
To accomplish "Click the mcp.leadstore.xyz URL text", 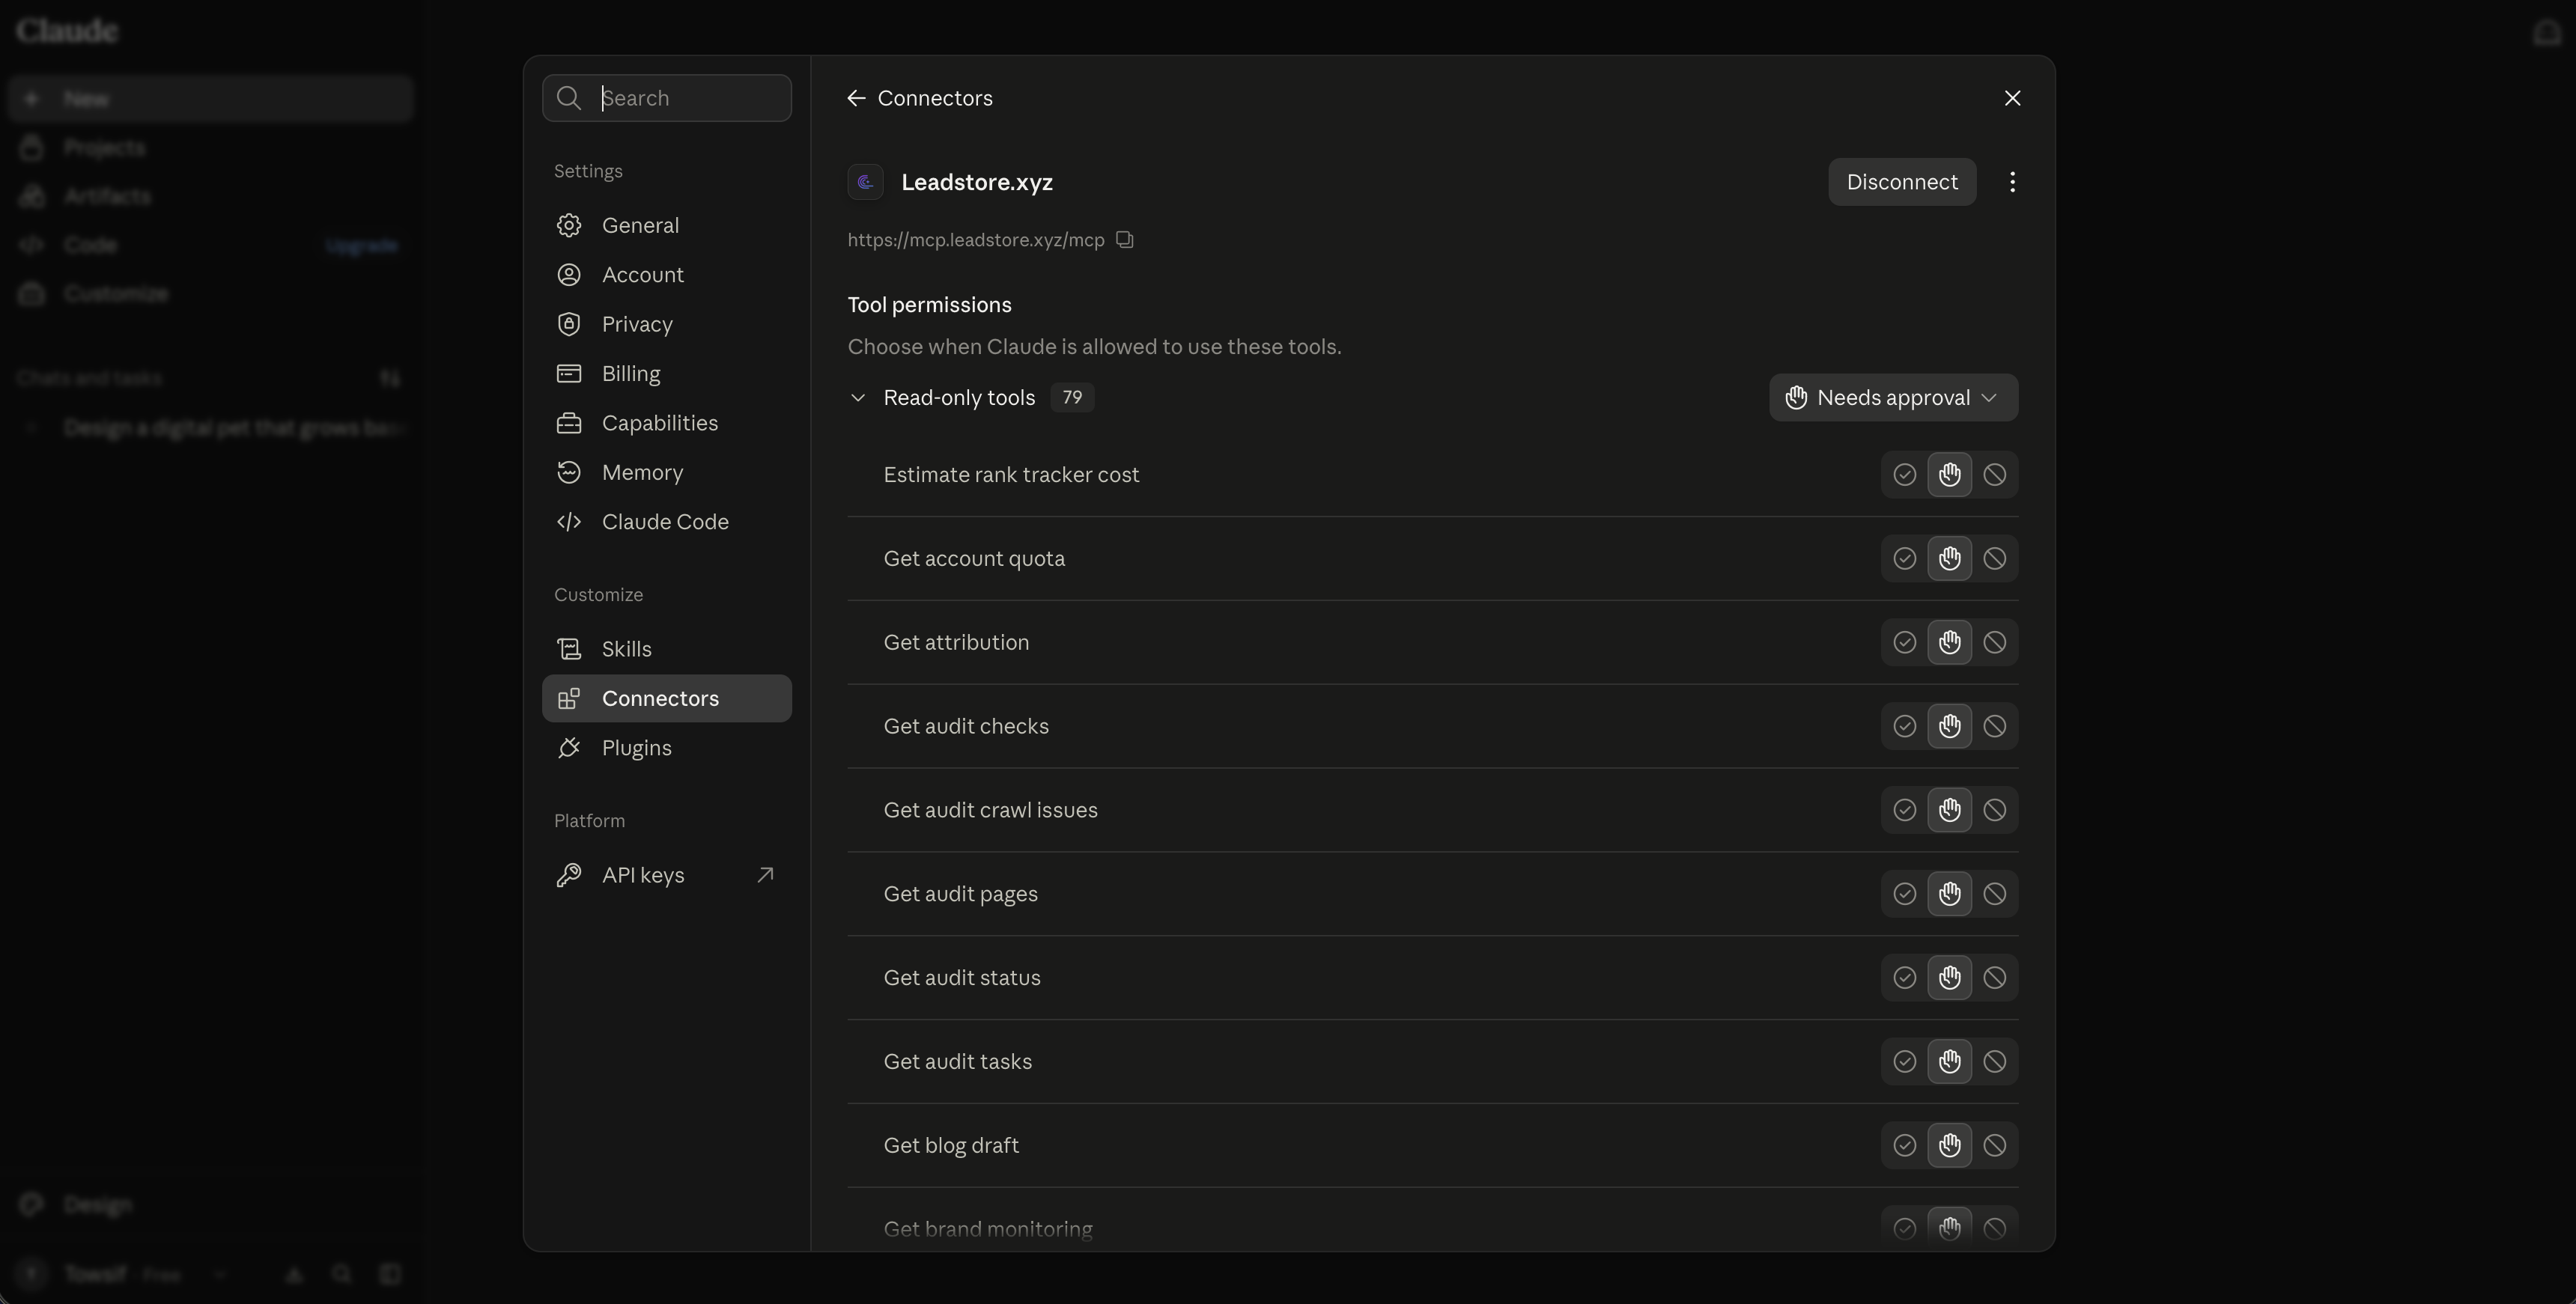I will (x=976, y=240).
